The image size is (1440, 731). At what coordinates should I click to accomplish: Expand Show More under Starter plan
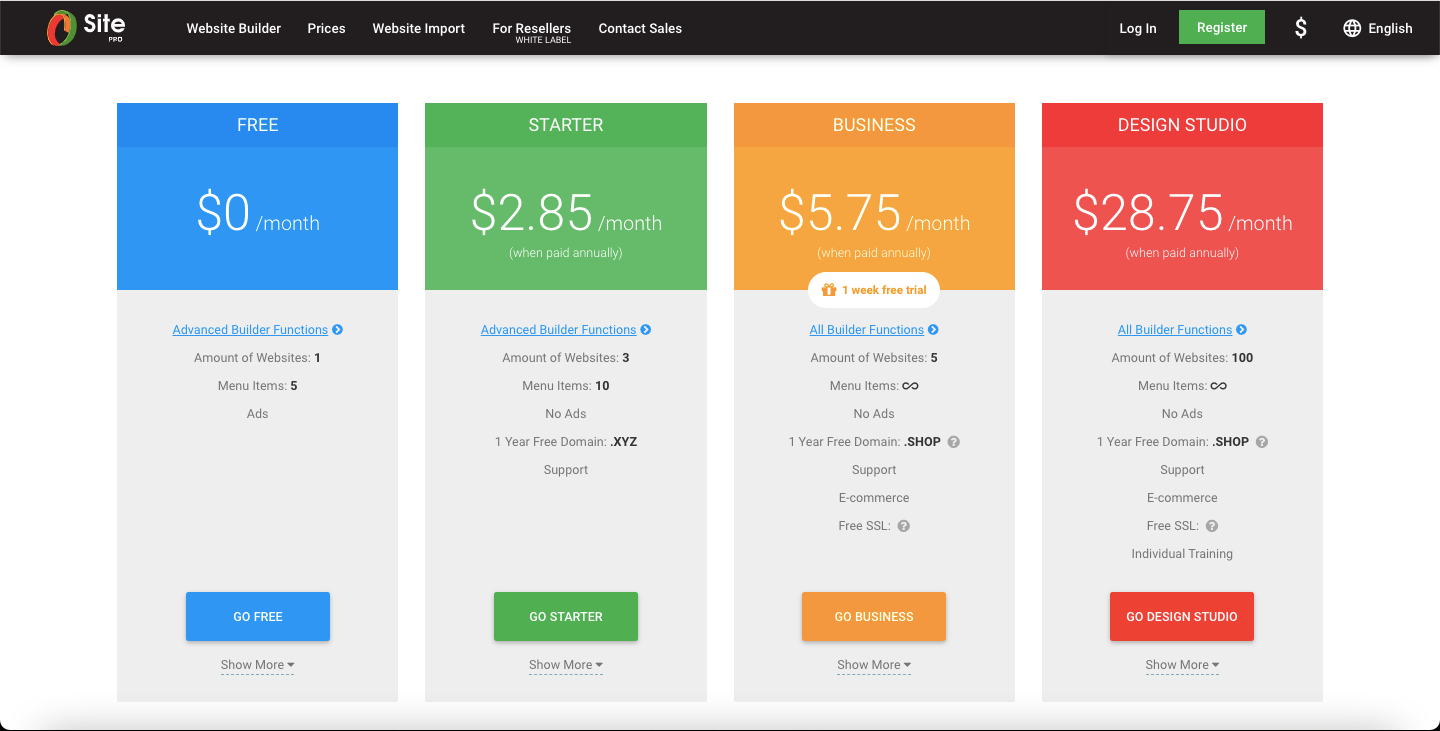pyautogui.click(x=566, y=665)
